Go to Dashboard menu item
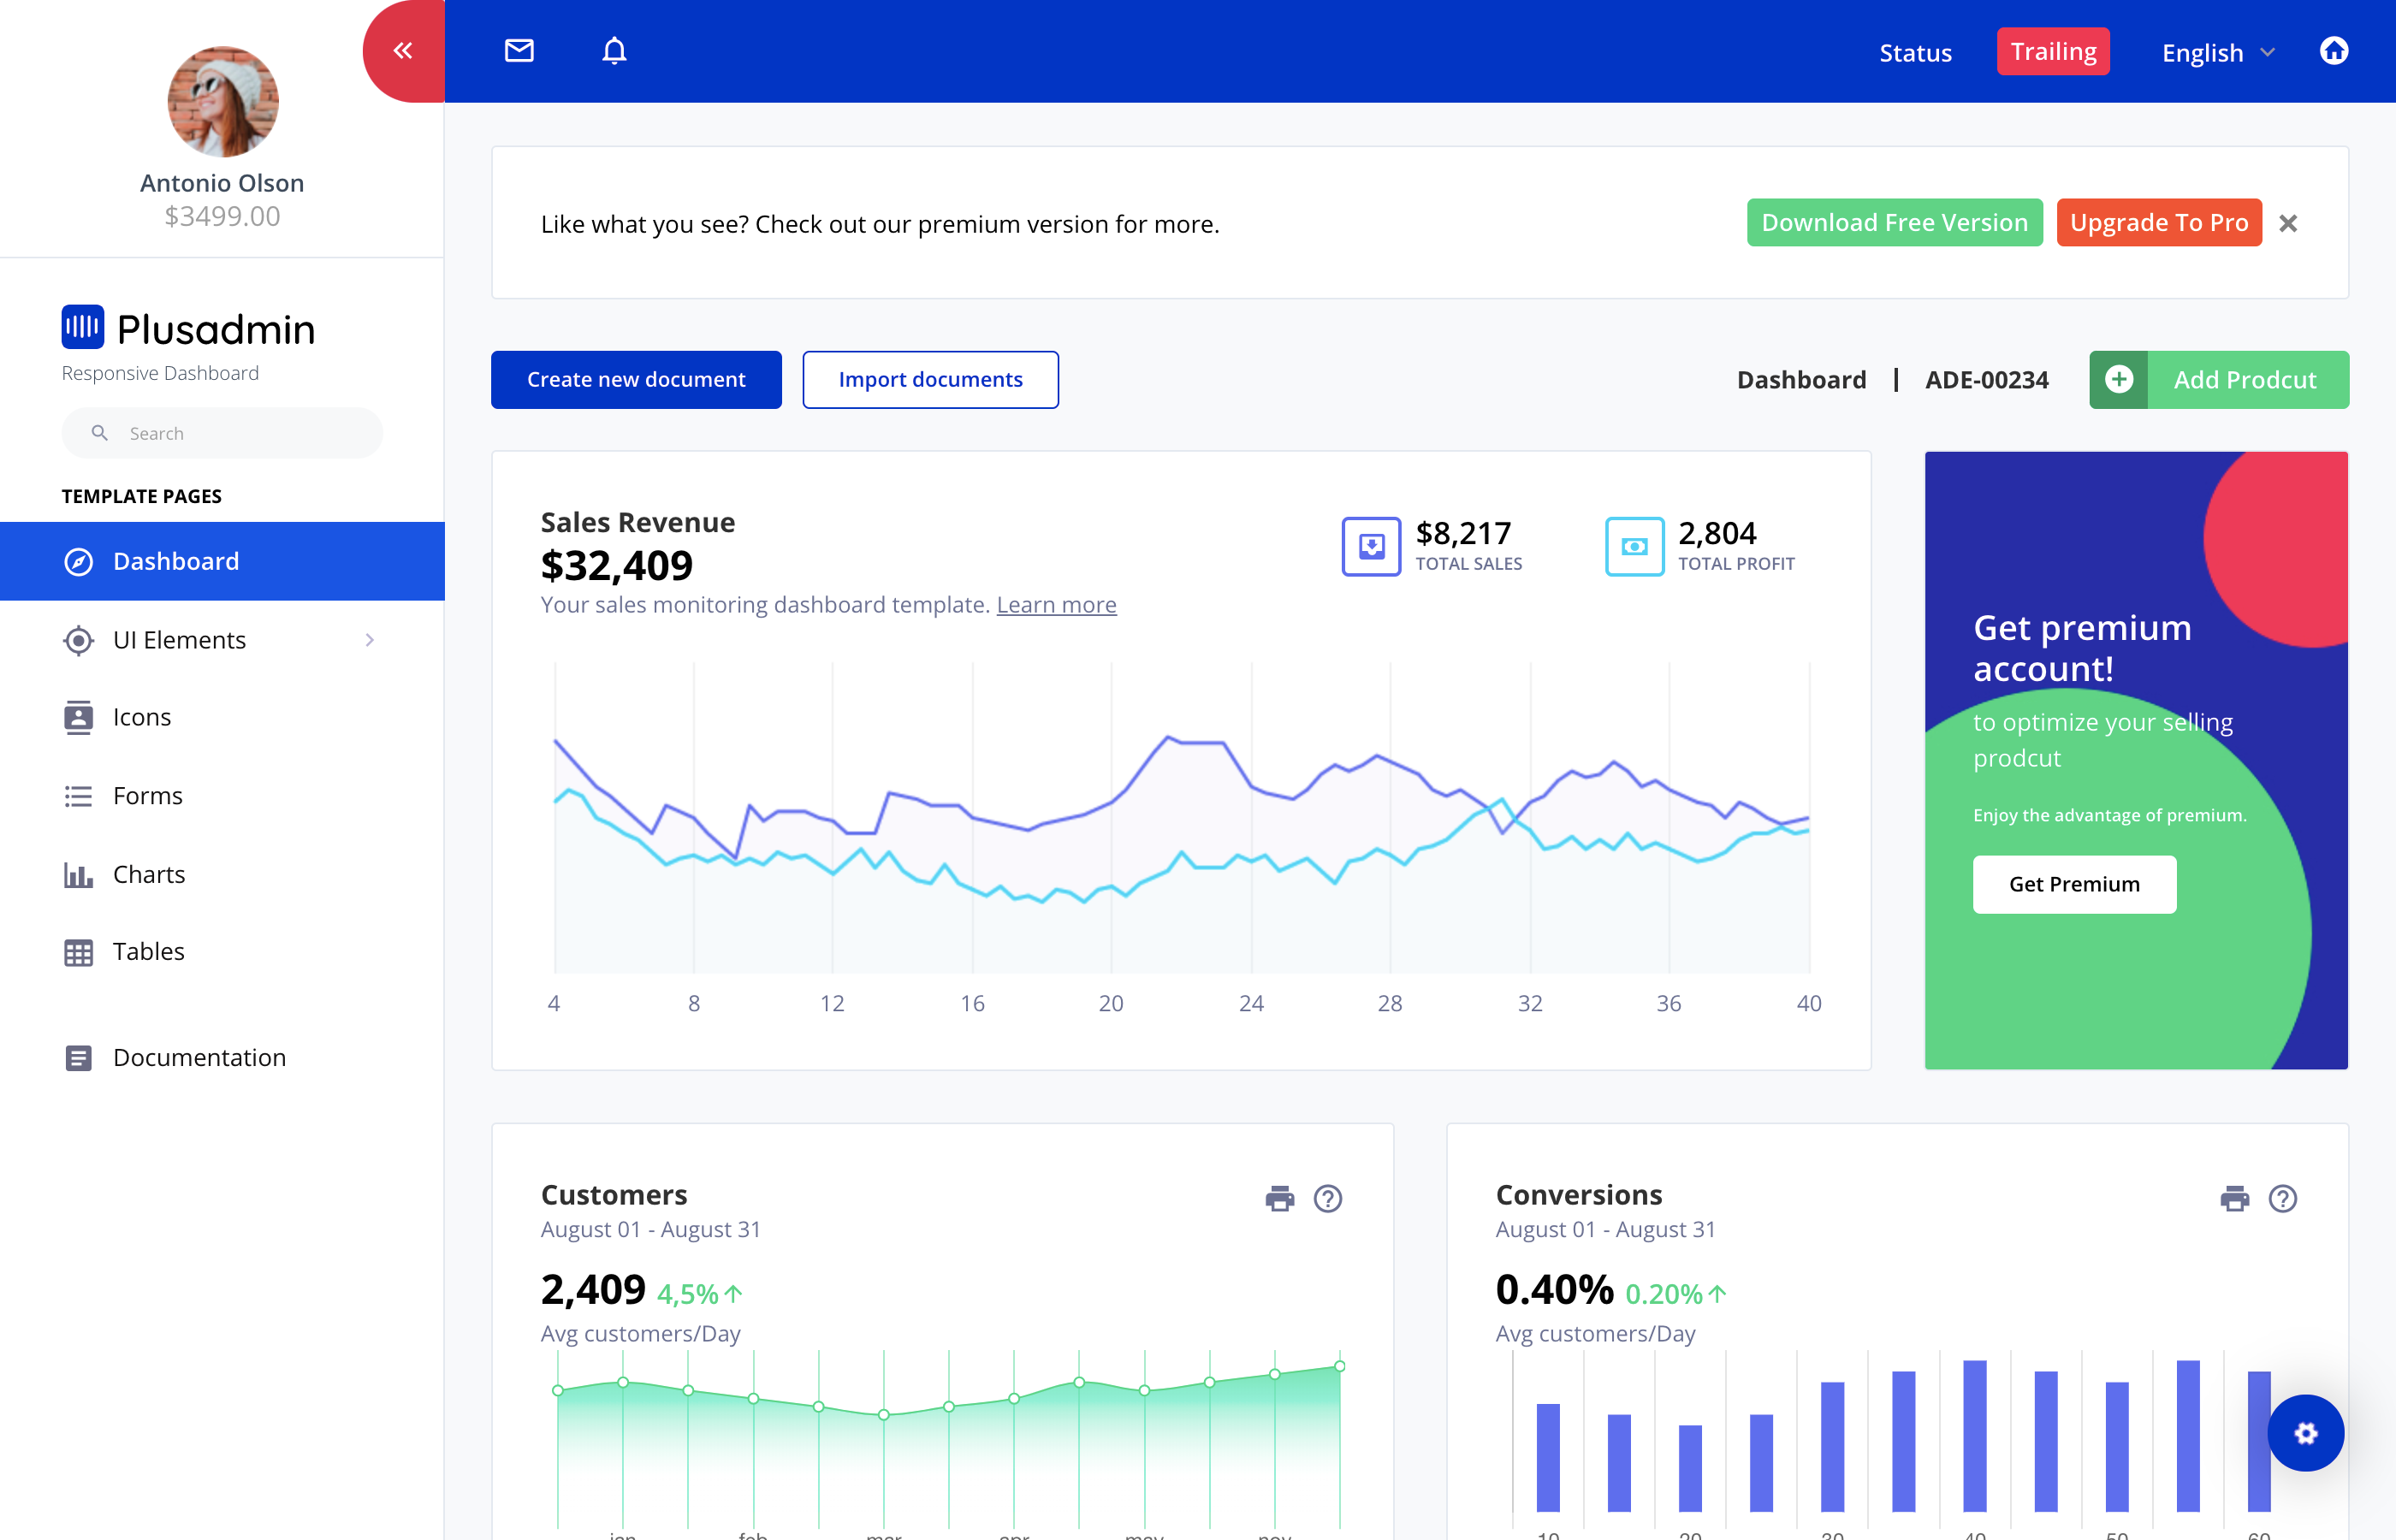Image resolution: width=2396 pixels, height=1540 pixels. click(x=222, y=561)
